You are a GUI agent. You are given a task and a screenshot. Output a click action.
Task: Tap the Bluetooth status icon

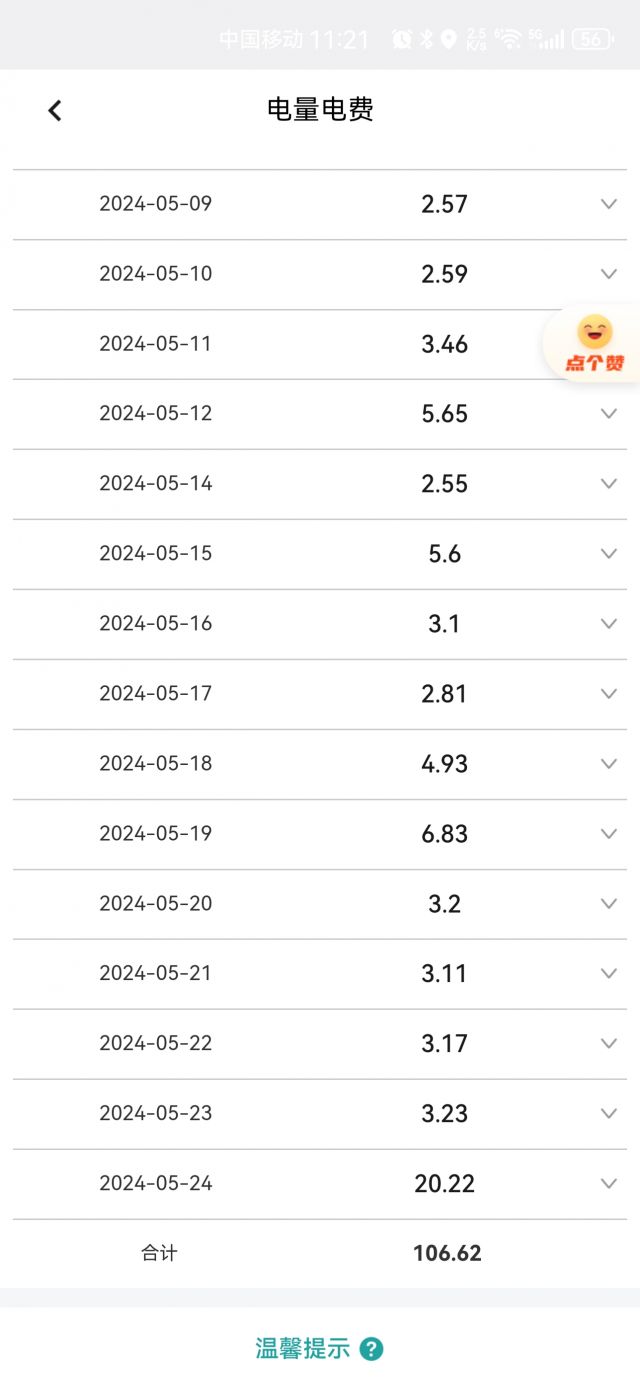[x=426, y=39]
